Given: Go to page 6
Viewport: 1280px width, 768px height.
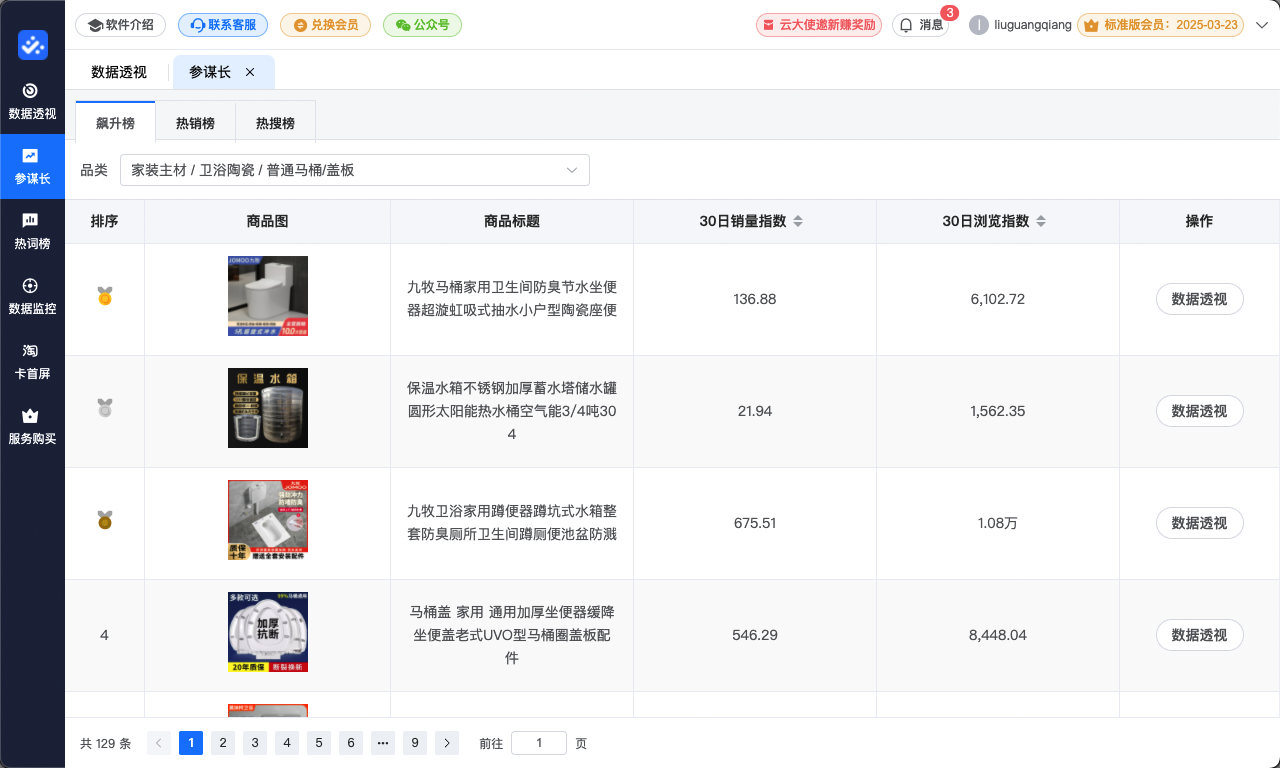Looking at the screenshot, I should [351, 743].
